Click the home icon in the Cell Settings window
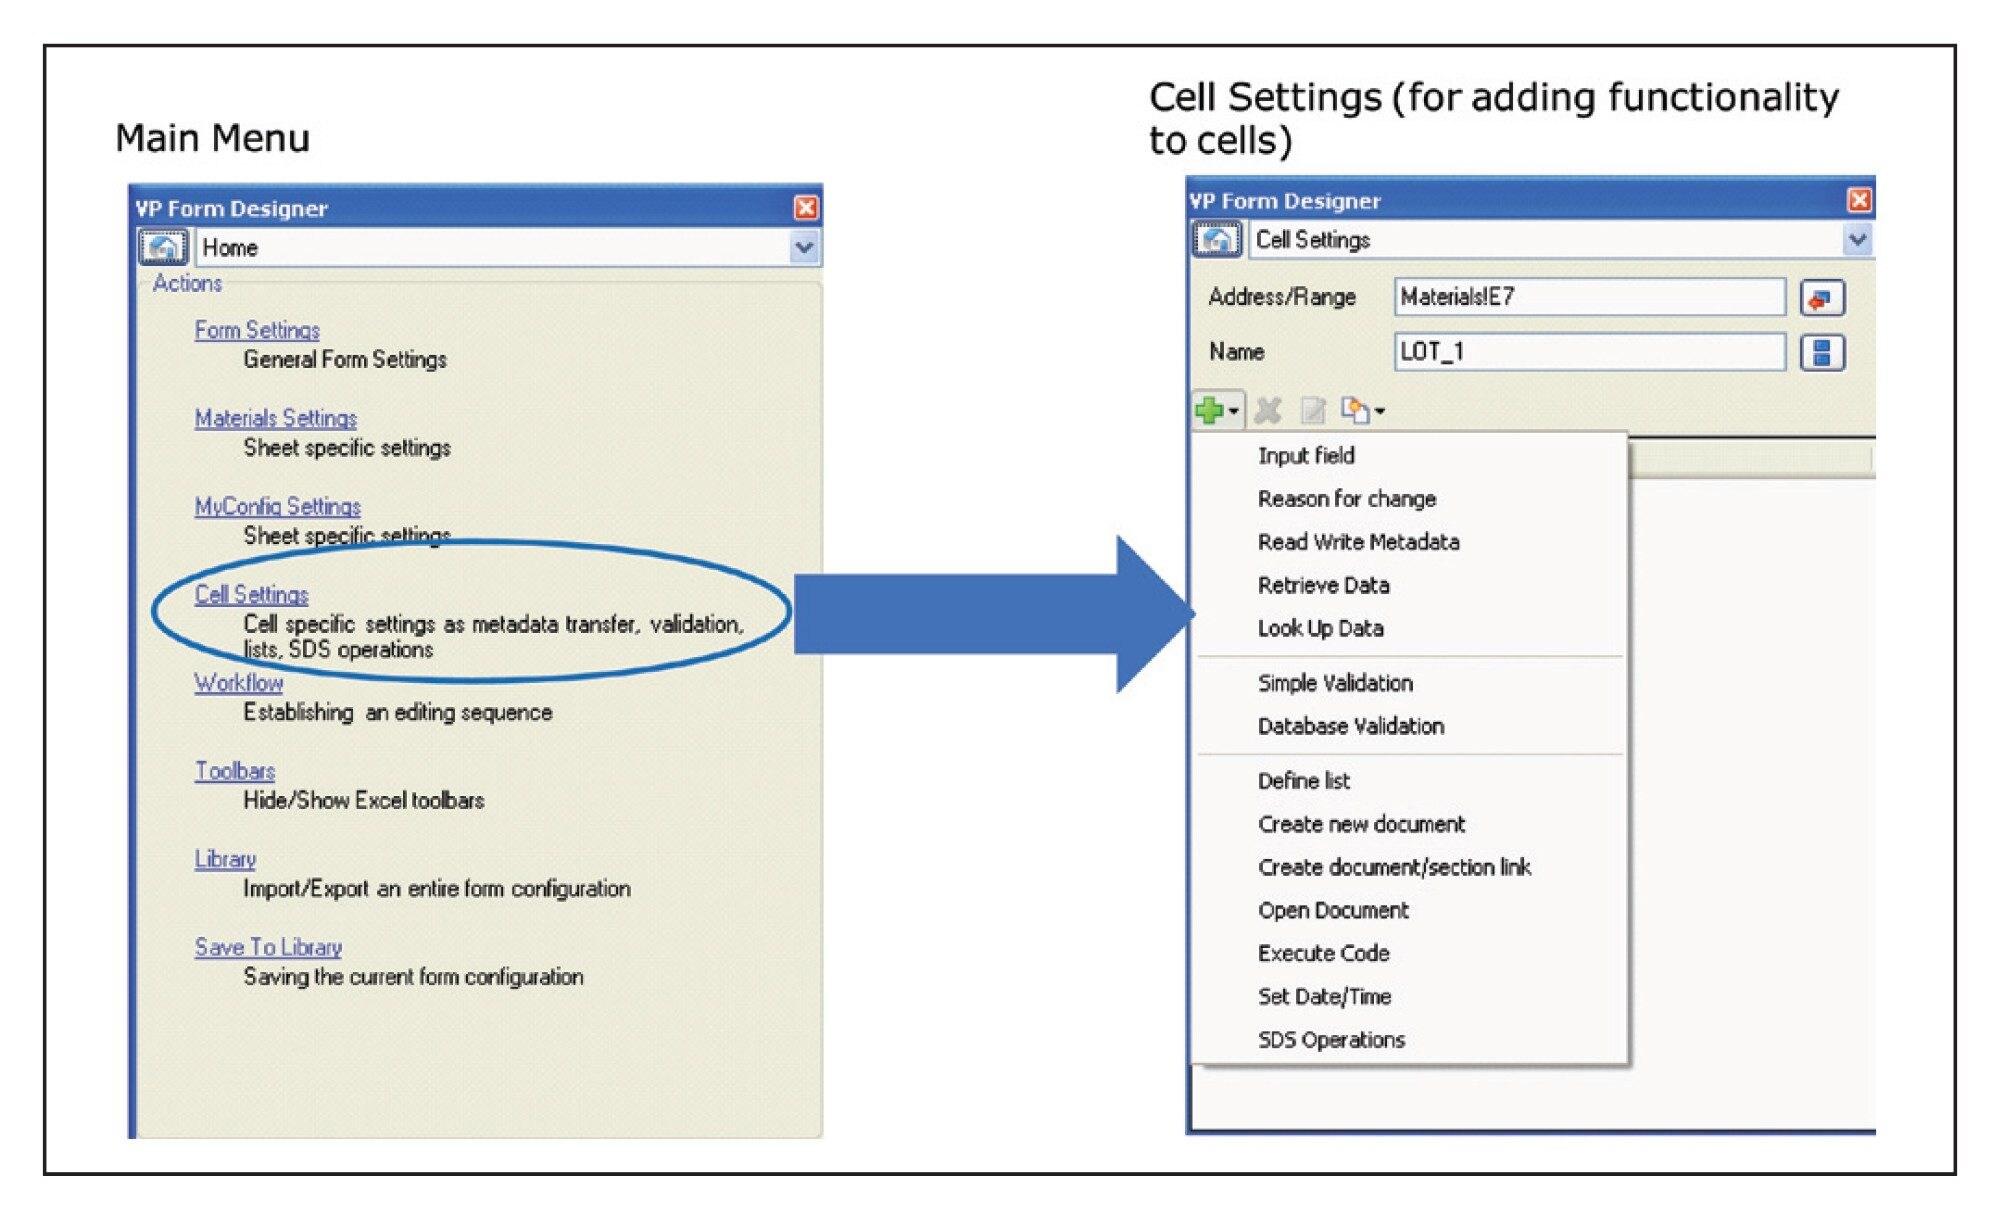Screen dimensions: 2000x1228 coord(1217,239)
